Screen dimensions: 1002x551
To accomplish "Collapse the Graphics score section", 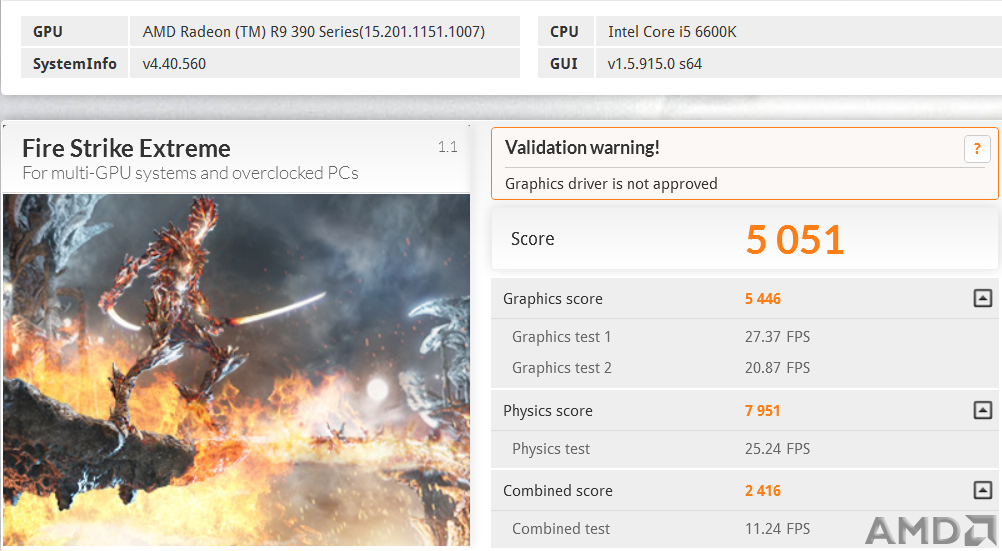I will coord(983,298).
